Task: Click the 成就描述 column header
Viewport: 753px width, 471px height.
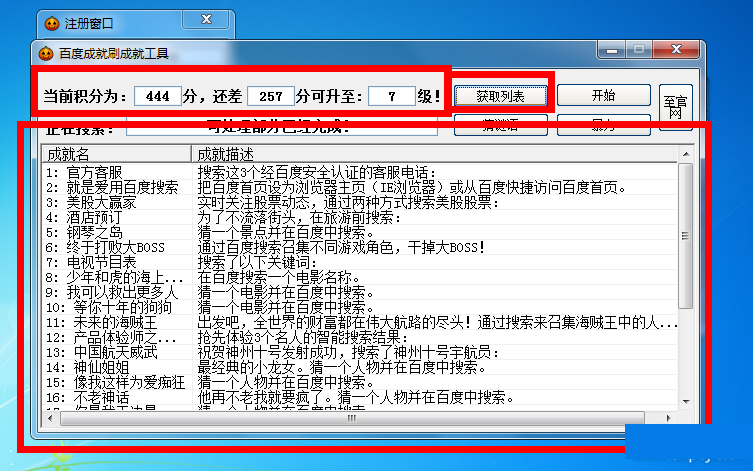Action: click(434, 154)
